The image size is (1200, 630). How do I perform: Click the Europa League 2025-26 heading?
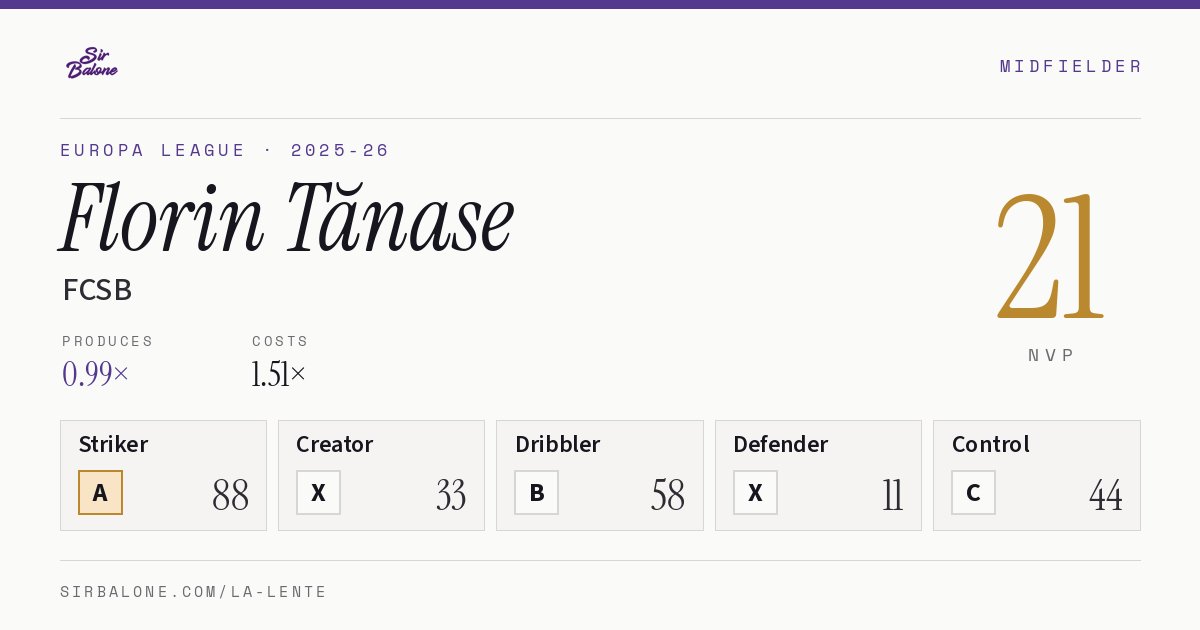point(225,150)
